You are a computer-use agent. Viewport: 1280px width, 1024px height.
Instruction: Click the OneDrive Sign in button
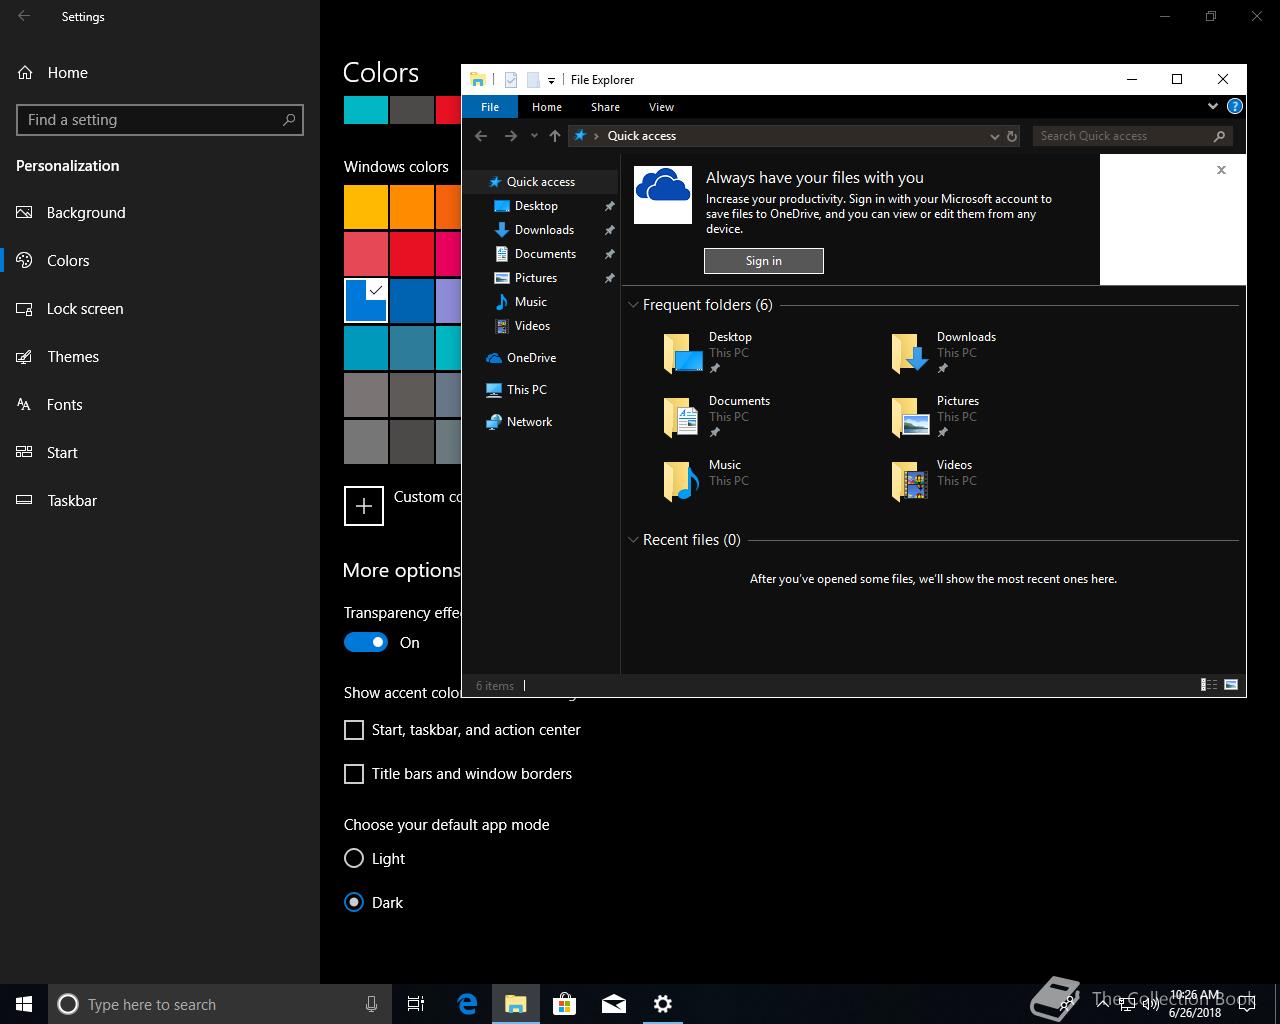764,261
